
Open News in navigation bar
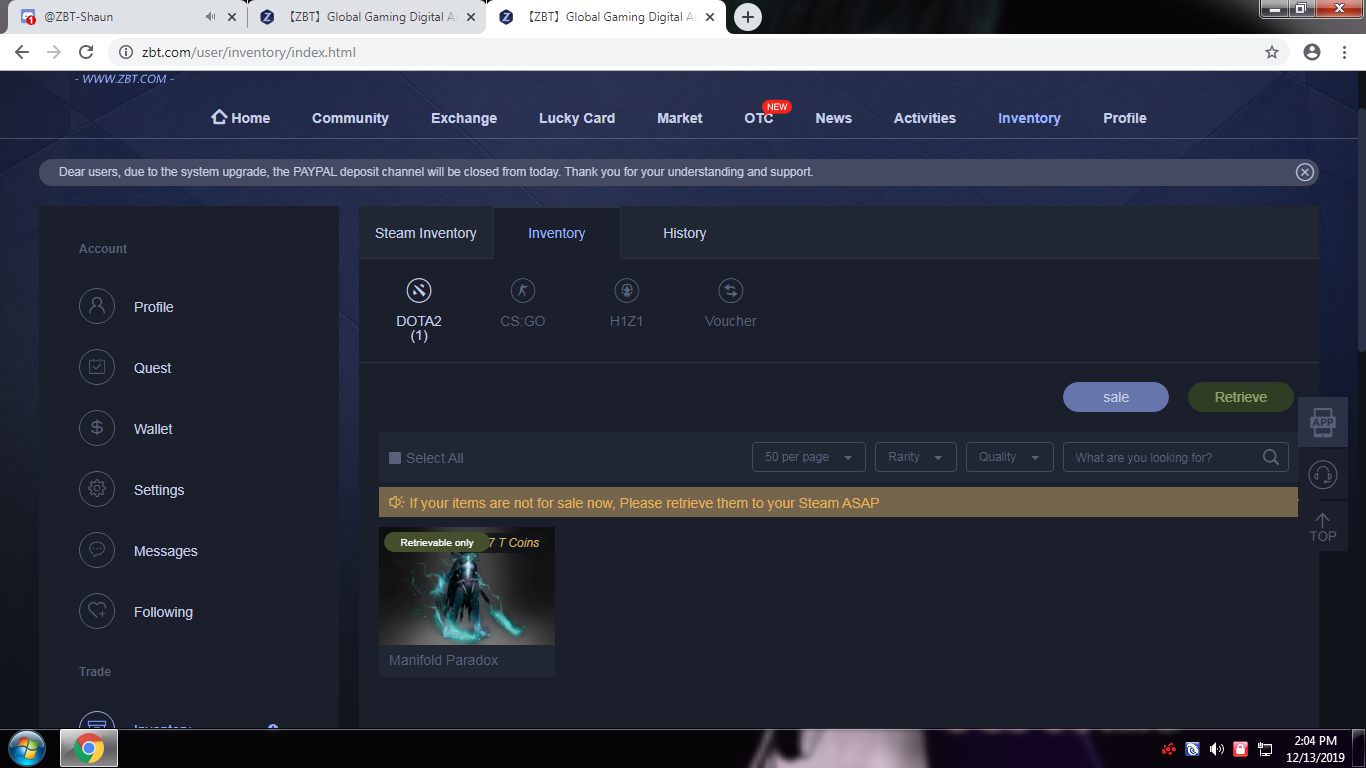point(834,118)
